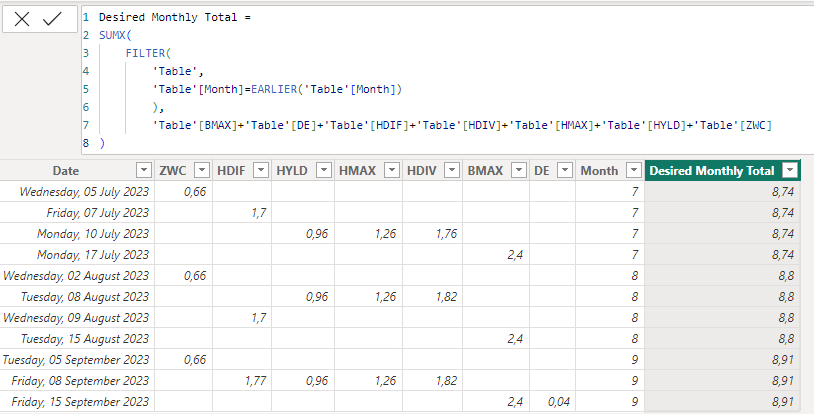The width and height of the screenshot is (814, 414).
Task: Click the cell Wednesday, 09 August 2023
Action: pyautogui.click(x=77, y=317)
